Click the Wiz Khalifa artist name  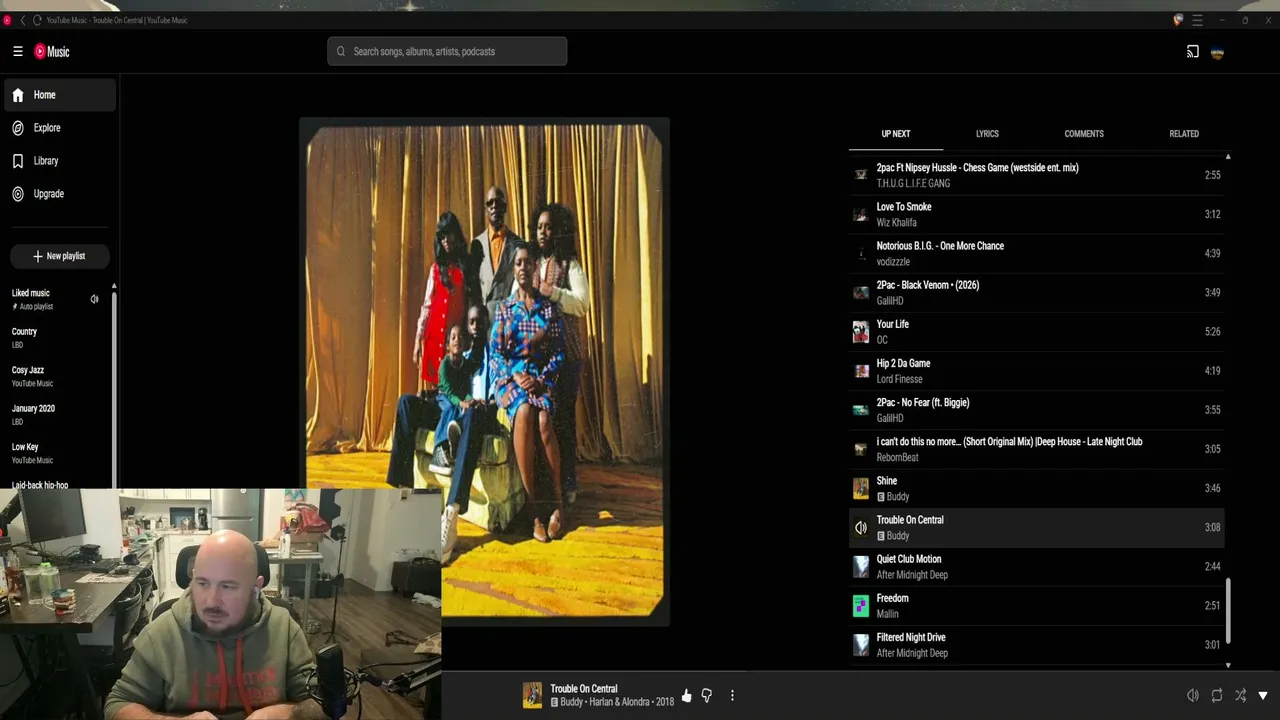click(896, 223)
